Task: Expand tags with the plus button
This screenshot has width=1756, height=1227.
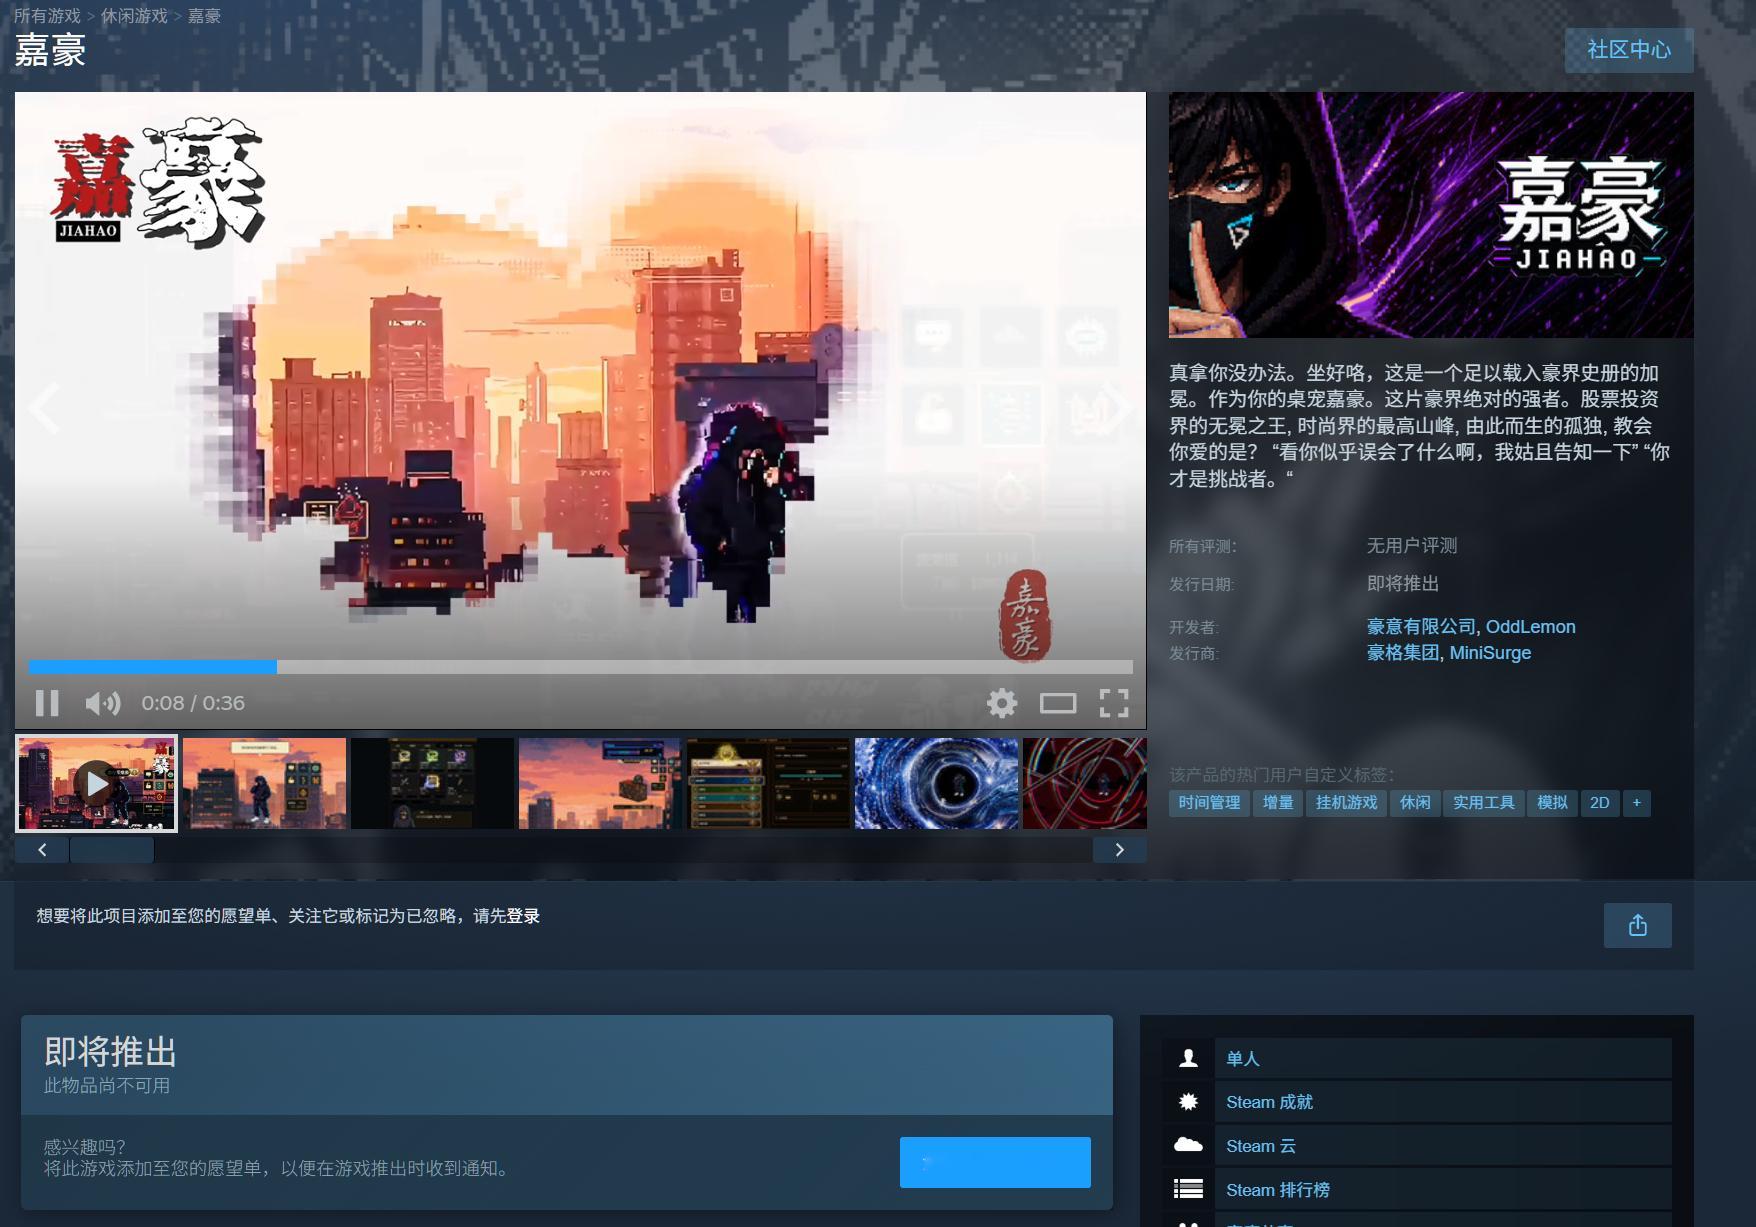Action: pos(1637,803)
